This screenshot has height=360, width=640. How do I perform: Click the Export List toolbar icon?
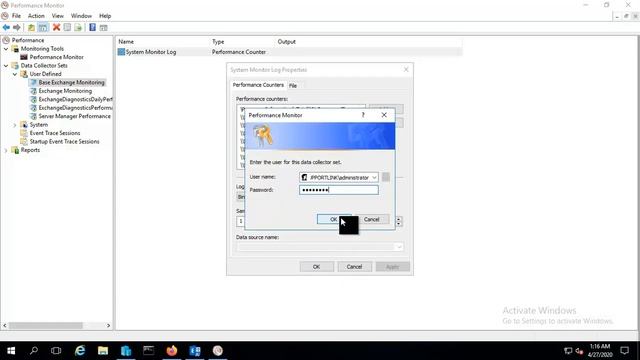78,27
